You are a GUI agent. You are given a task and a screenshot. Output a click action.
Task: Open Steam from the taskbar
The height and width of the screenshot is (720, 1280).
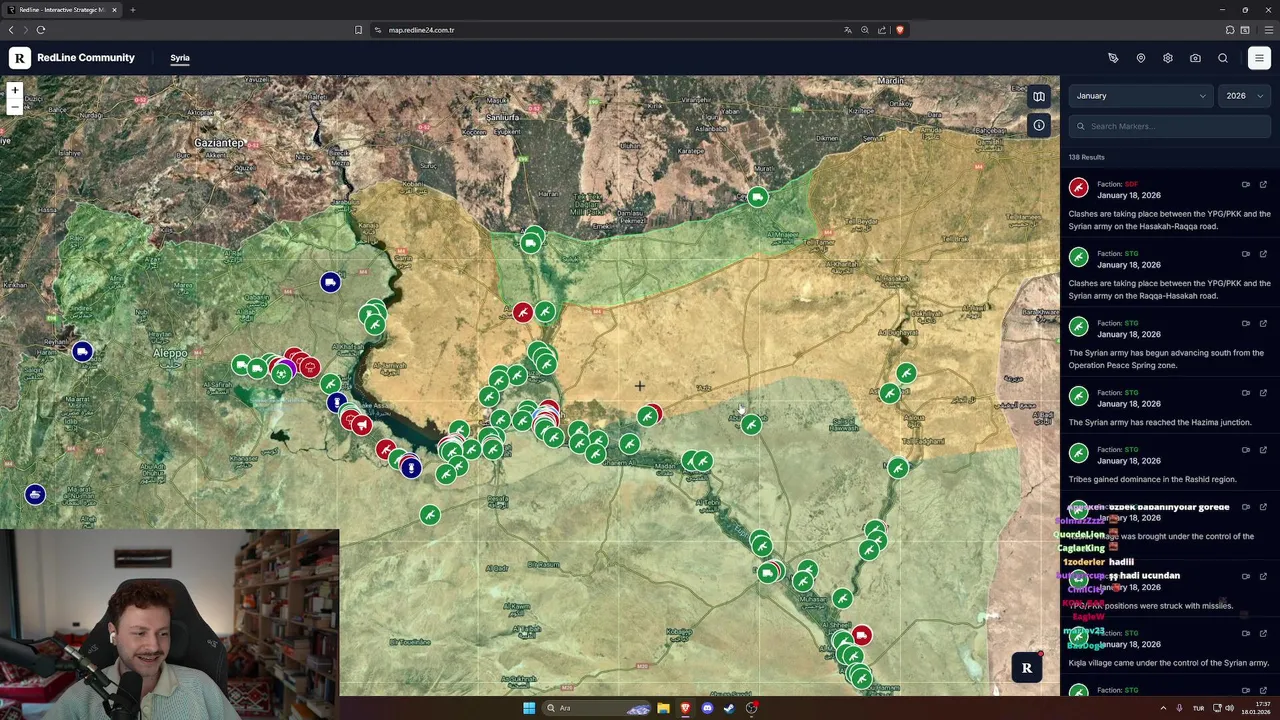(729, 708)
